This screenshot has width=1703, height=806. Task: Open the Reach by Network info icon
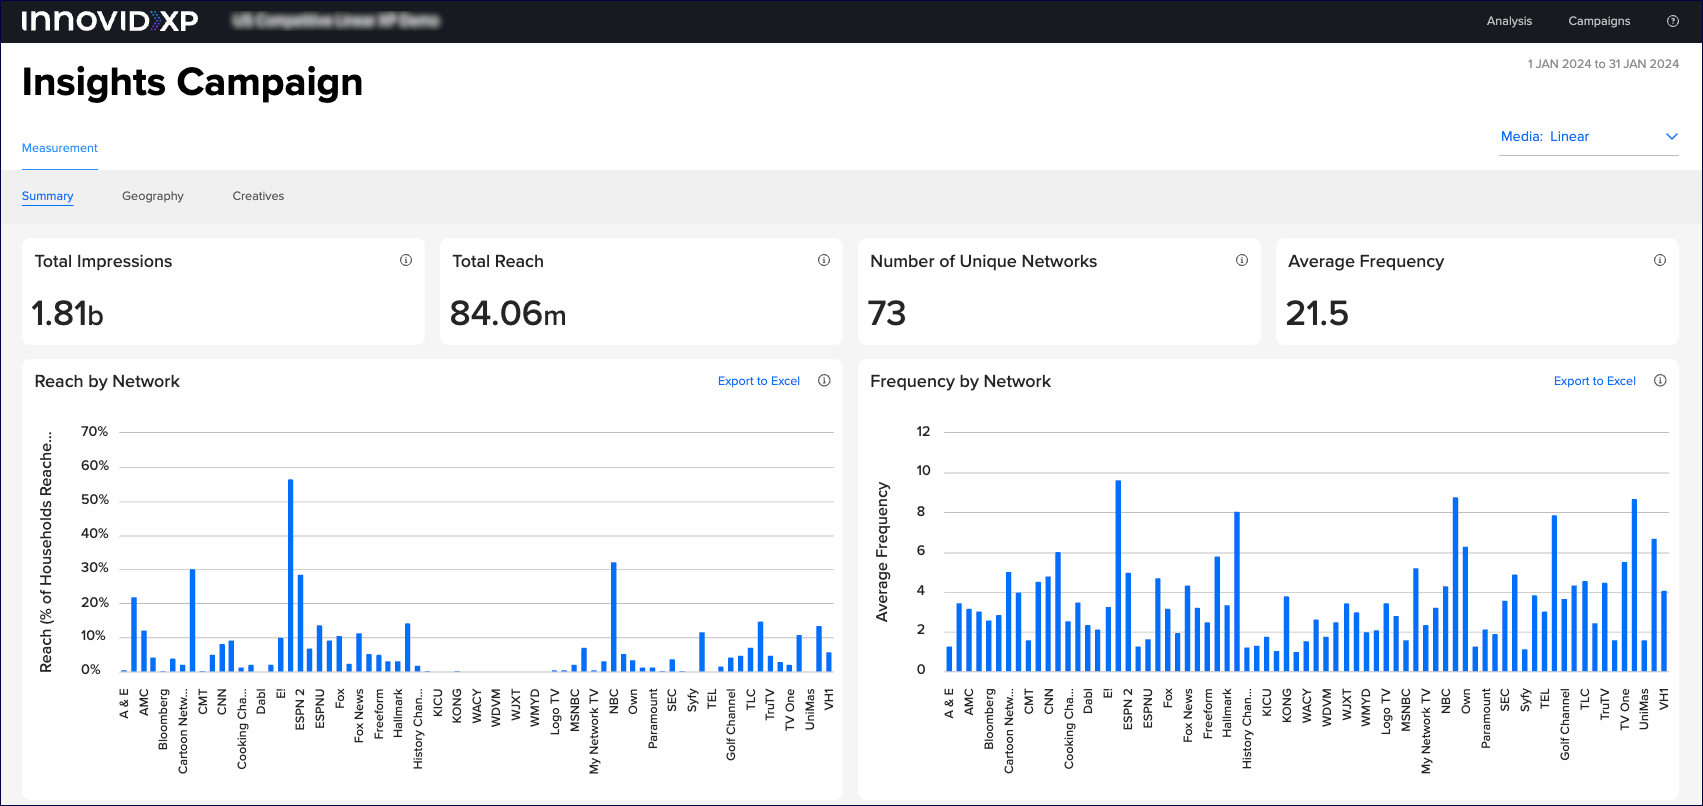click(824, 380)
